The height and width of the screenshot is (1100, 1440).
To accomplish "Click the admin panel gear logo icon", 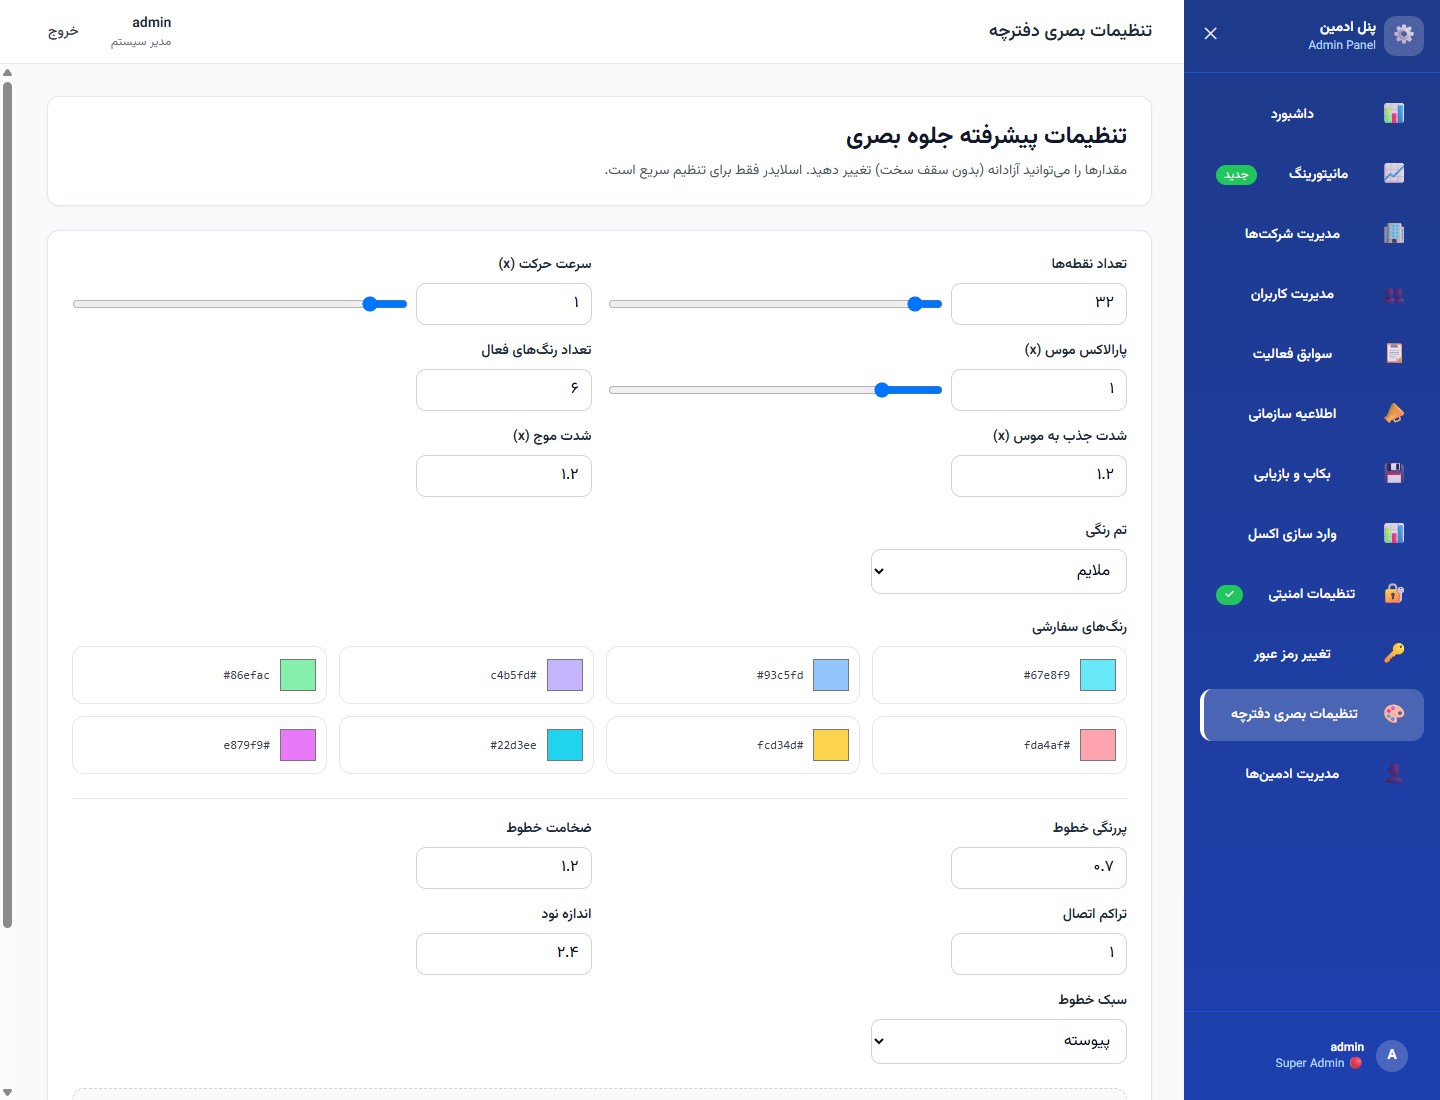I will point(1404,35).
